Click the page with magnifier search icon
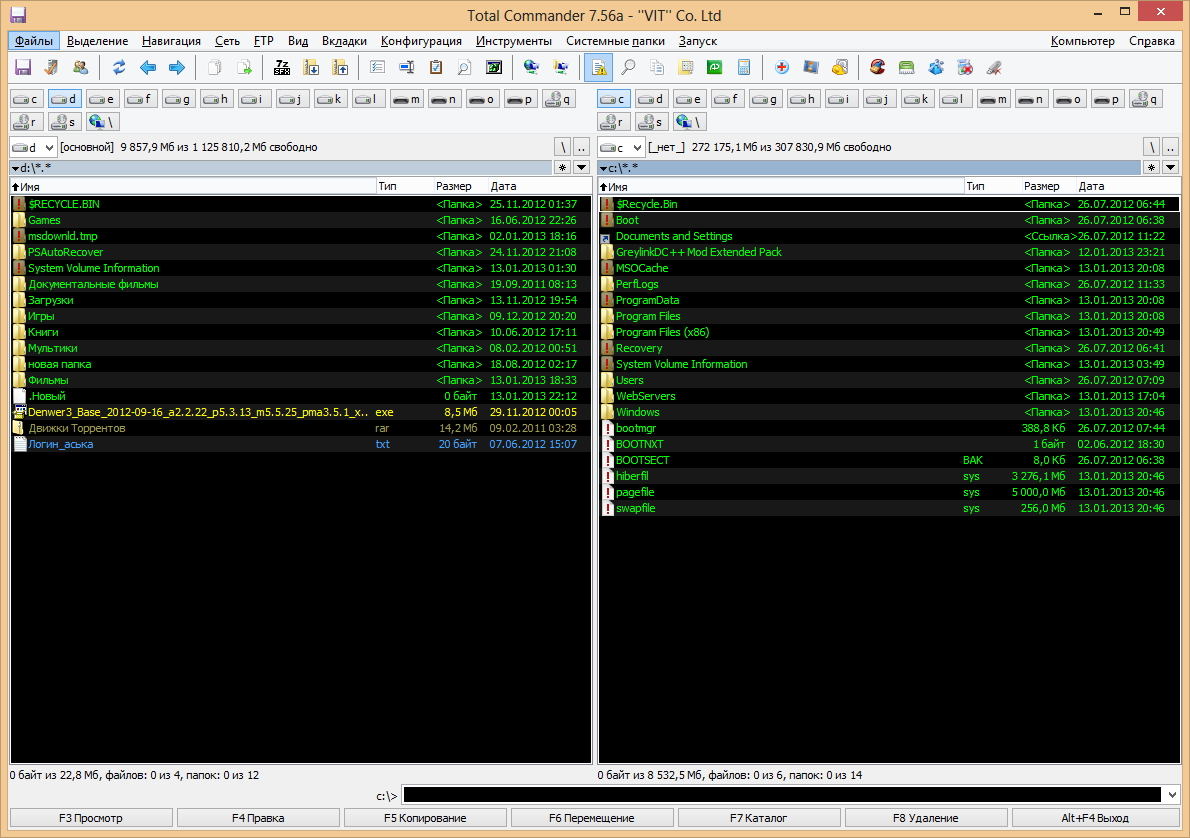Viewport: 1190px width, 838px height. coord(464,68)
